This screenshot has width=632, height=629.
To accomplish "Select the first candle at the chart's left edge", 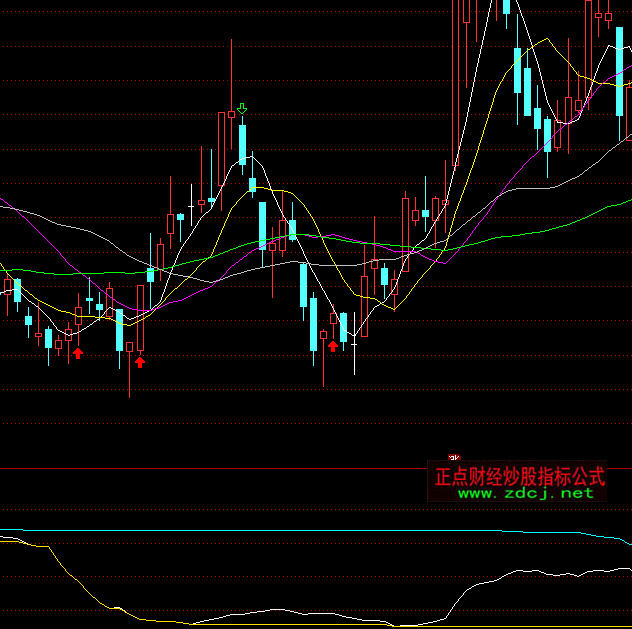I will pos(7,288).
